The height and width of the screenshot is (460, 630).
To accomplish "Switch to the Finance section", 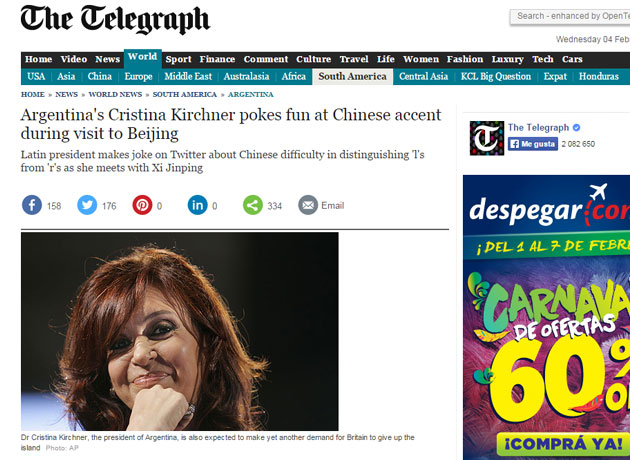I will [x=217, y=59].
